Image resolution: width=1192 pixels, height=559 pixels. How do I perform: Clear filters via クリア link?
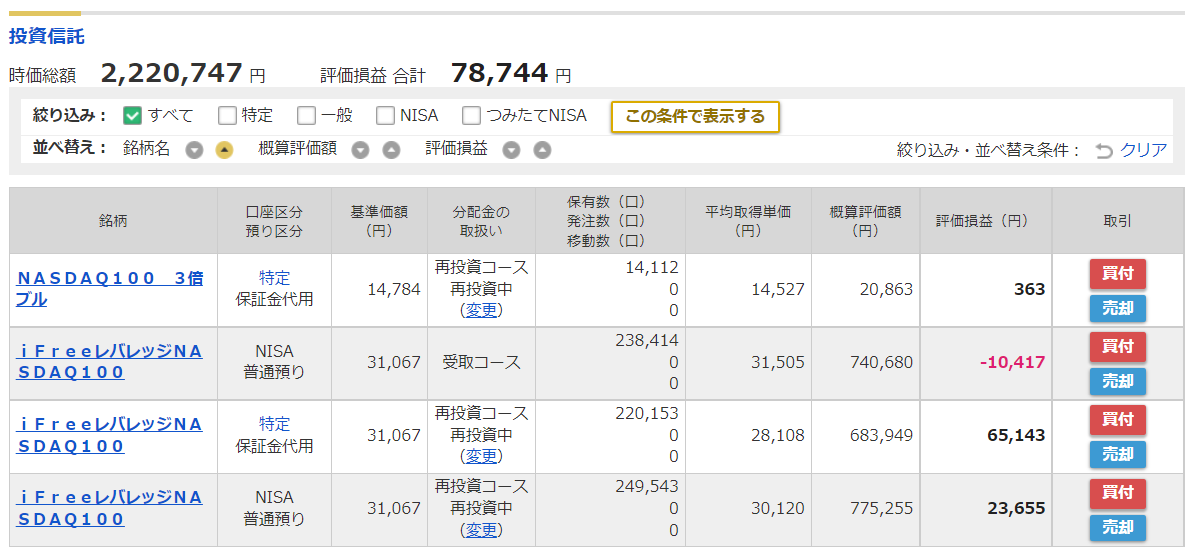point(1143,150)
